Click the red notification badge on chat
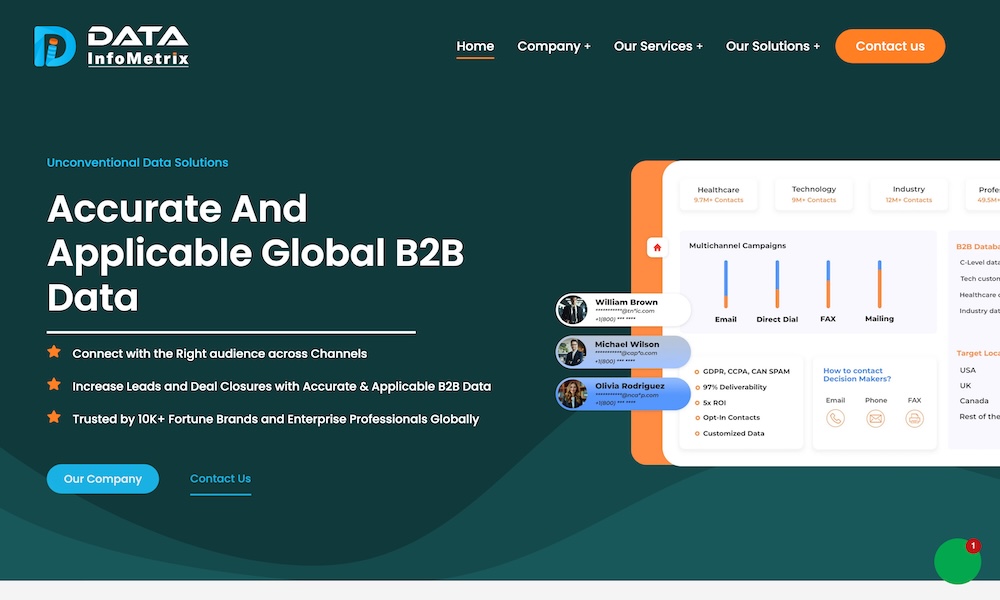The width and height of the screenshot is (1000, 600). 972,546
